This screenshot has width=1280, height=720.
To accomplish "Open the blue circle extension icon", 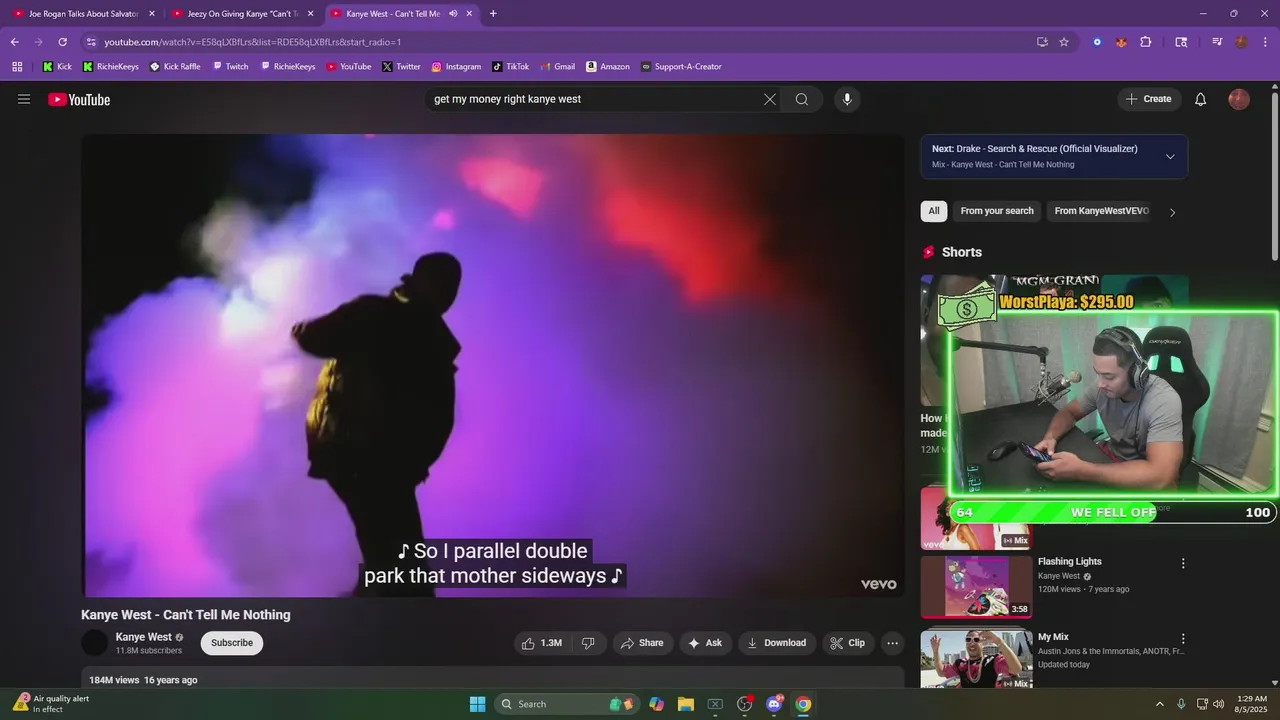I will coord(1097,42).
